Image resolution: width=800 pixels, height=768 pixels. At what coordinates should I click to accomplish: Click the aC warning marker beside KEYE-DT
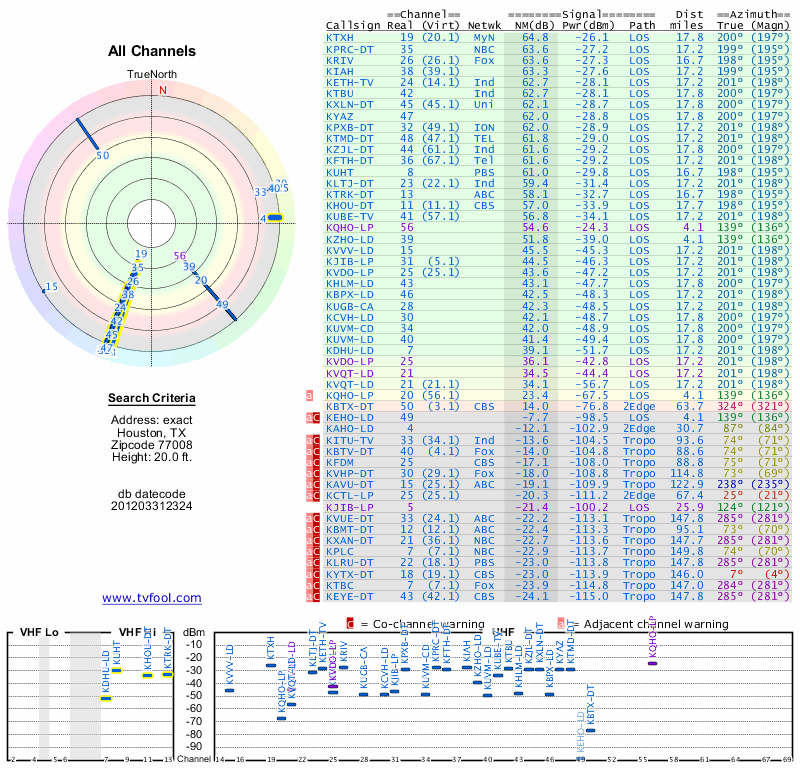click(x=313, y=597)
